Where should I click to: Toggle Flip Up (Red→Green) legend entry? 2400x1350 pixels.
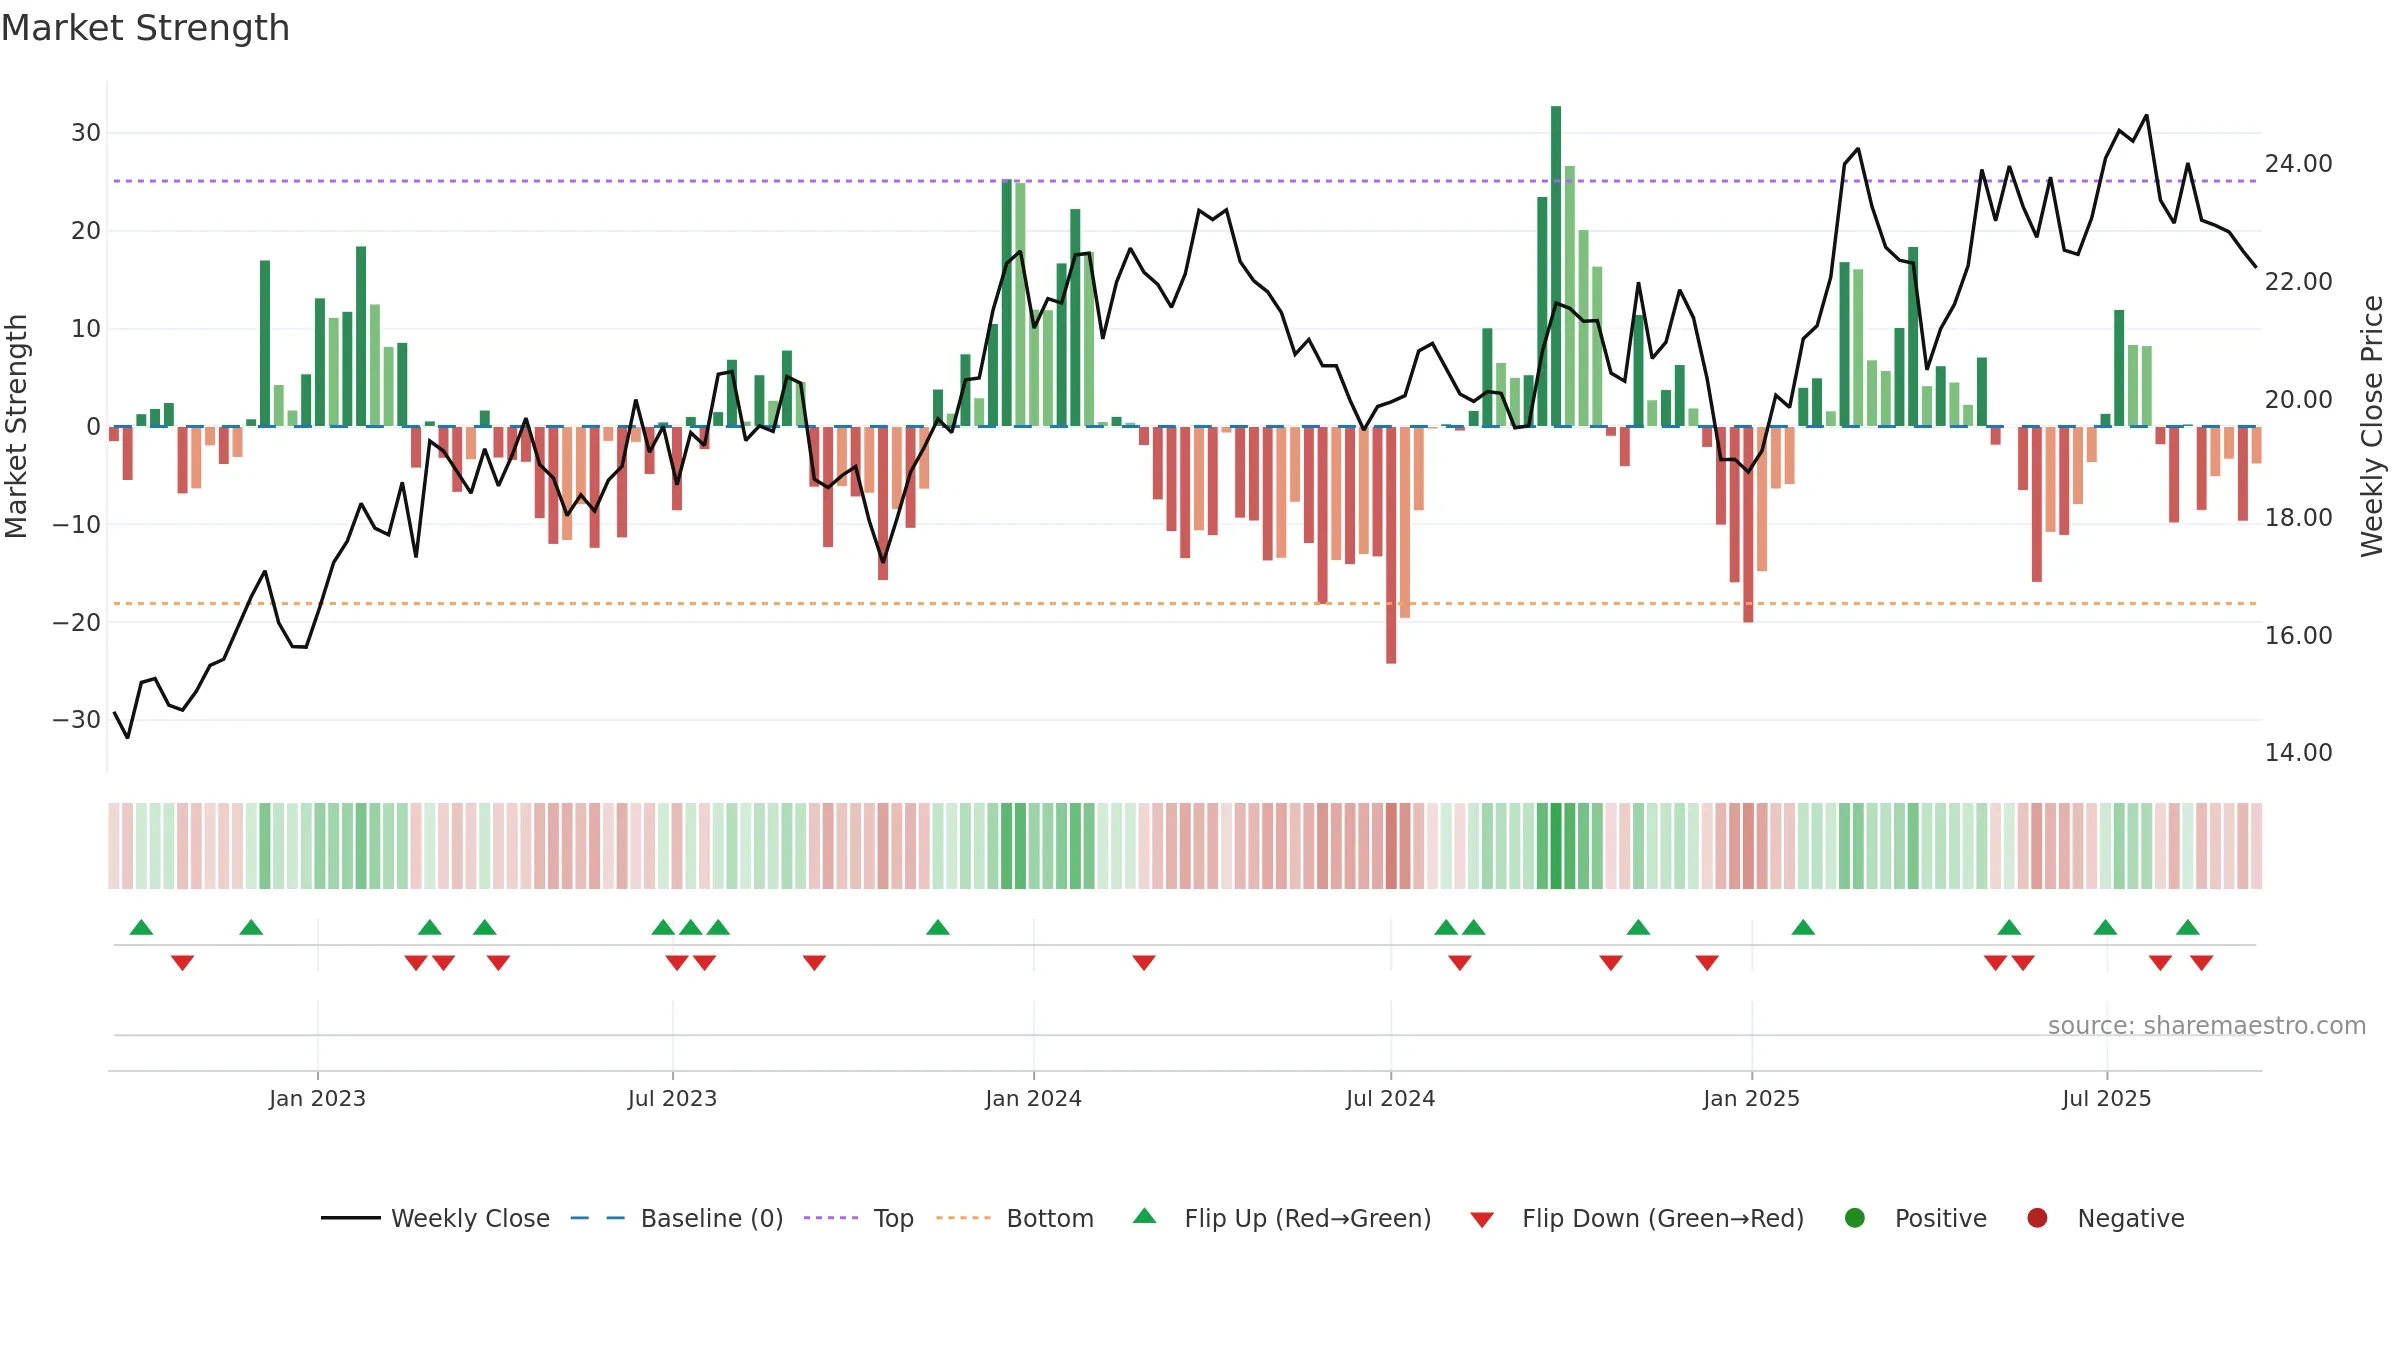point(1282,1218)
